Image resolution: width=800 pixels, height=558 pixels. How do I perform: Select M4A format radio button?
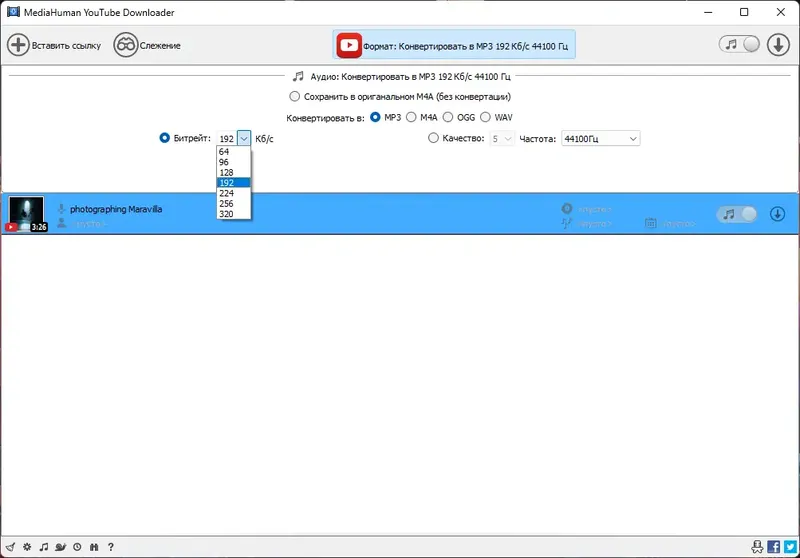pyautogui.click(x=411, y=117)
